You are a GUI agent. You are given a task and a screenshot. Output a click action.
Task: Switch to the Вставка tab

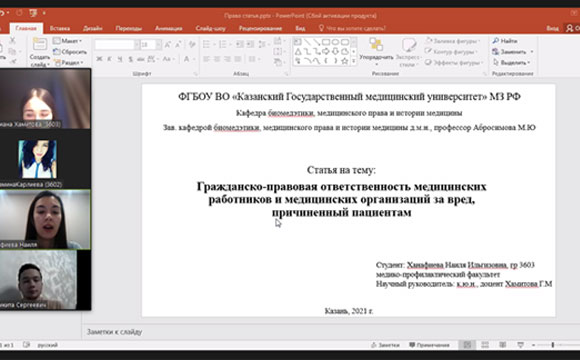click(x=60, y=28)
